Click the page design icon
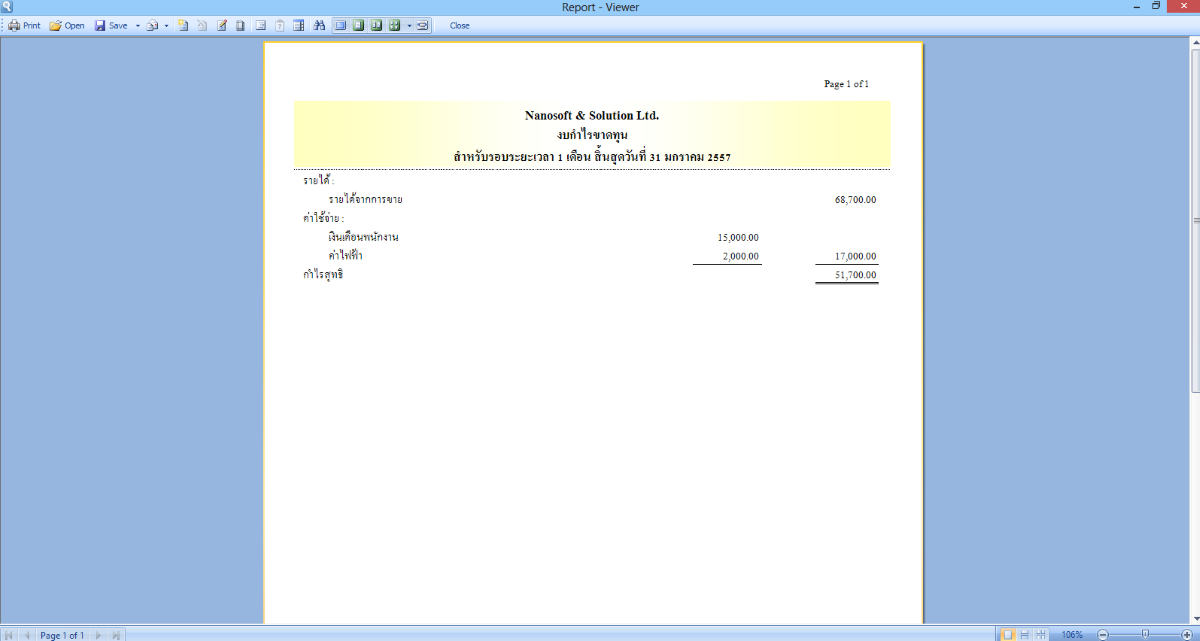This screenshot has width=1200, height=641. pyautogui.click(x=240, y=25)
